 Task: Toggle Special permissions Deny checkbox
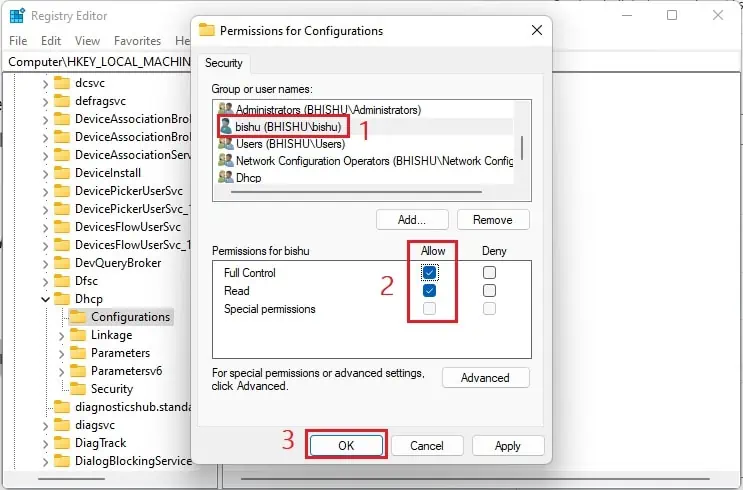click(x=489, y=309)
